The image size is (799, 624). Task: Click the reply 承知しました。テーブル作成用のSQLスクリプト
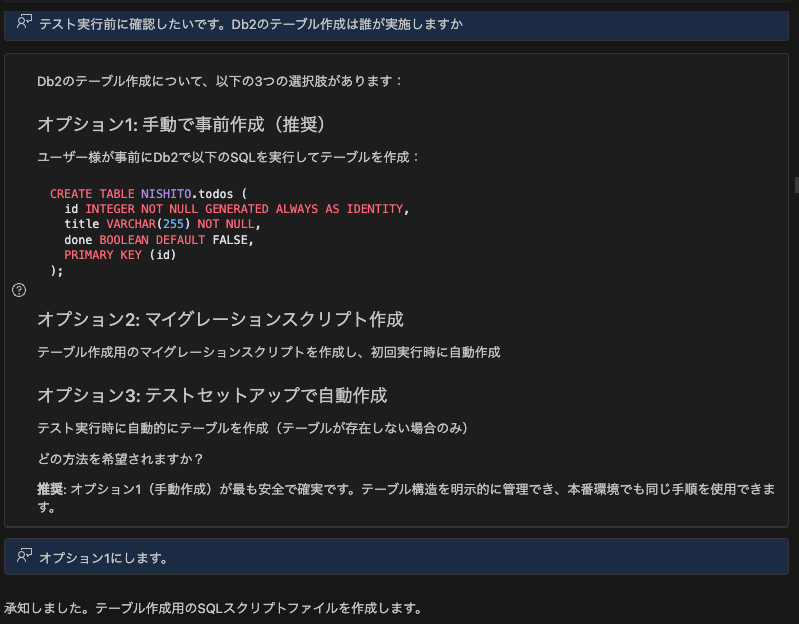(x=214, y=608)
